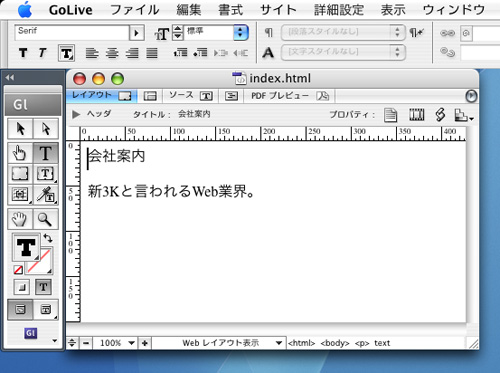Viewport: 500px width, 373px height.
Task: Open the ファイル menu
Action: (x=134, y=10)
